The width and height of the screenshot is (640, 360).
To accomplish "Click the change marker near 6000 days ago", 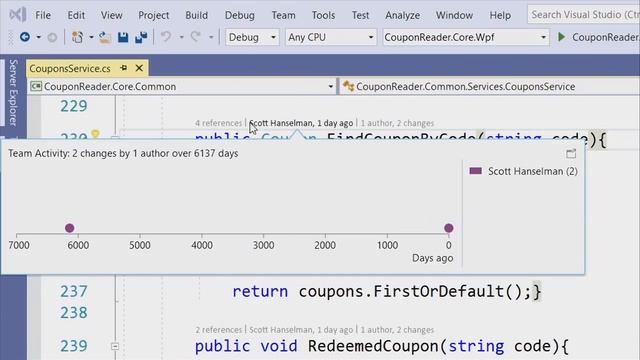I will [69, 228].
